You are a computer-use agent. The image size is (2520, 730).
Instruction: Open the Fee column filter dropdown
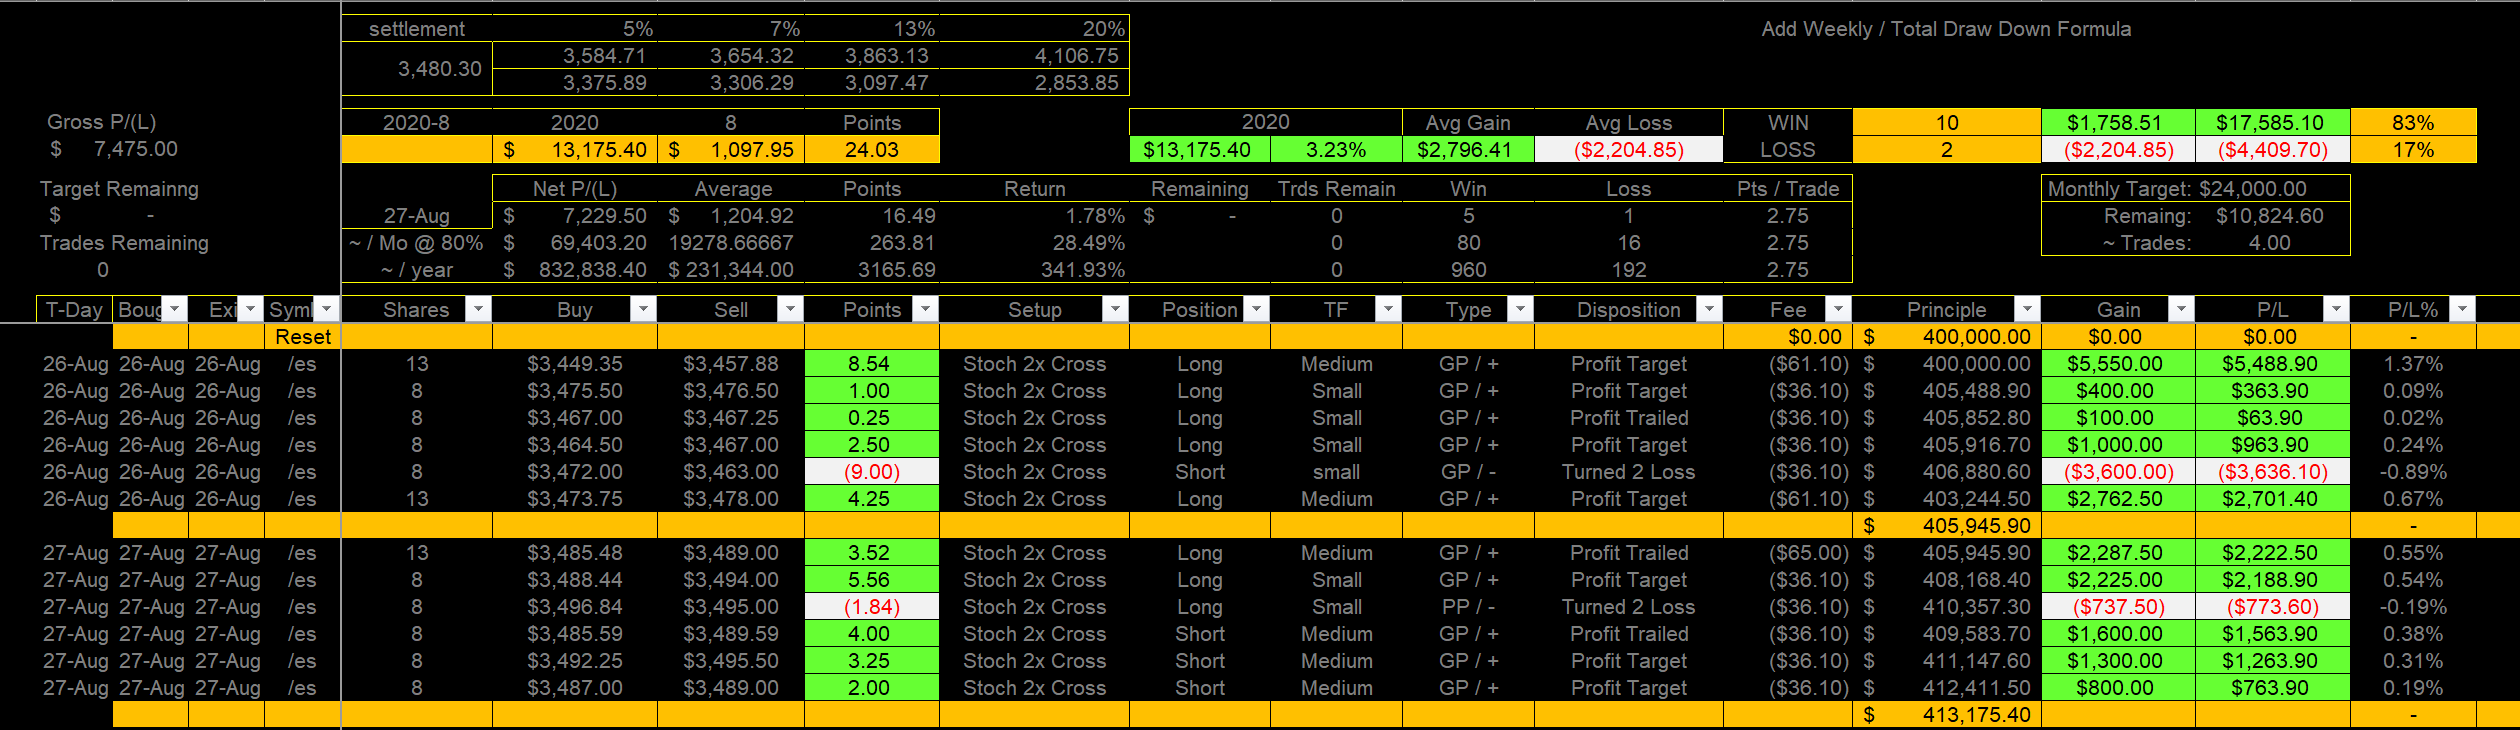point(1839,310)
